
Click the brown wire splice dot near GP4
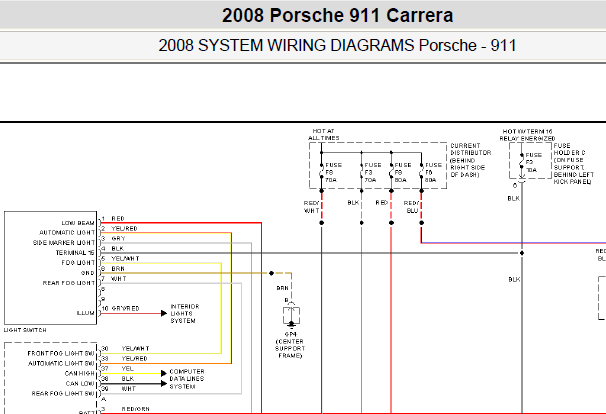tap(271, 273)
